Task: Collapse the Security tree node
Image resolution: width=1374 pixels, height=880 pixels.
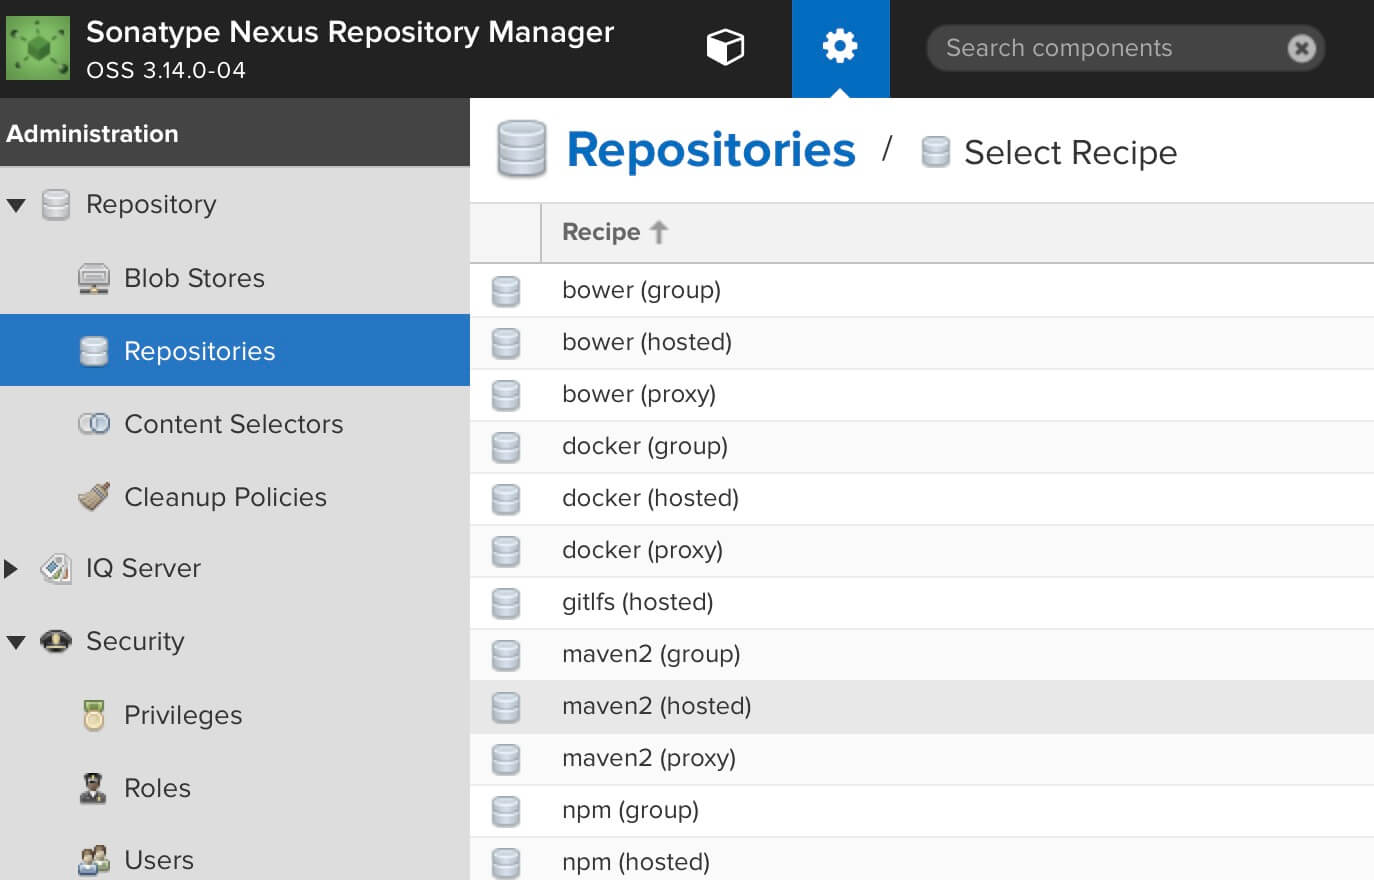Action: click(16, 642)
